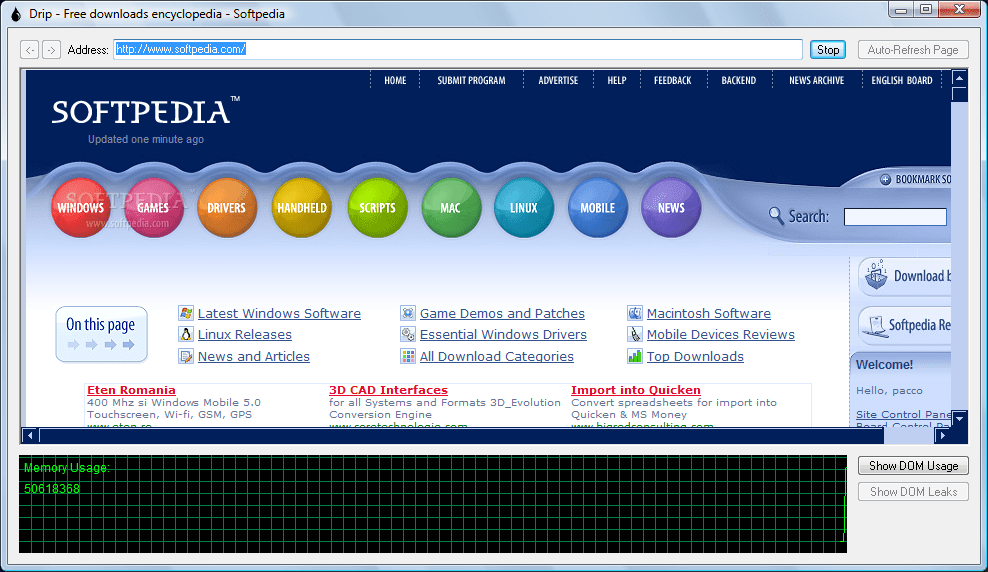Open the Scripts green sphere category
Screen dimensions: 988x572
377,208
